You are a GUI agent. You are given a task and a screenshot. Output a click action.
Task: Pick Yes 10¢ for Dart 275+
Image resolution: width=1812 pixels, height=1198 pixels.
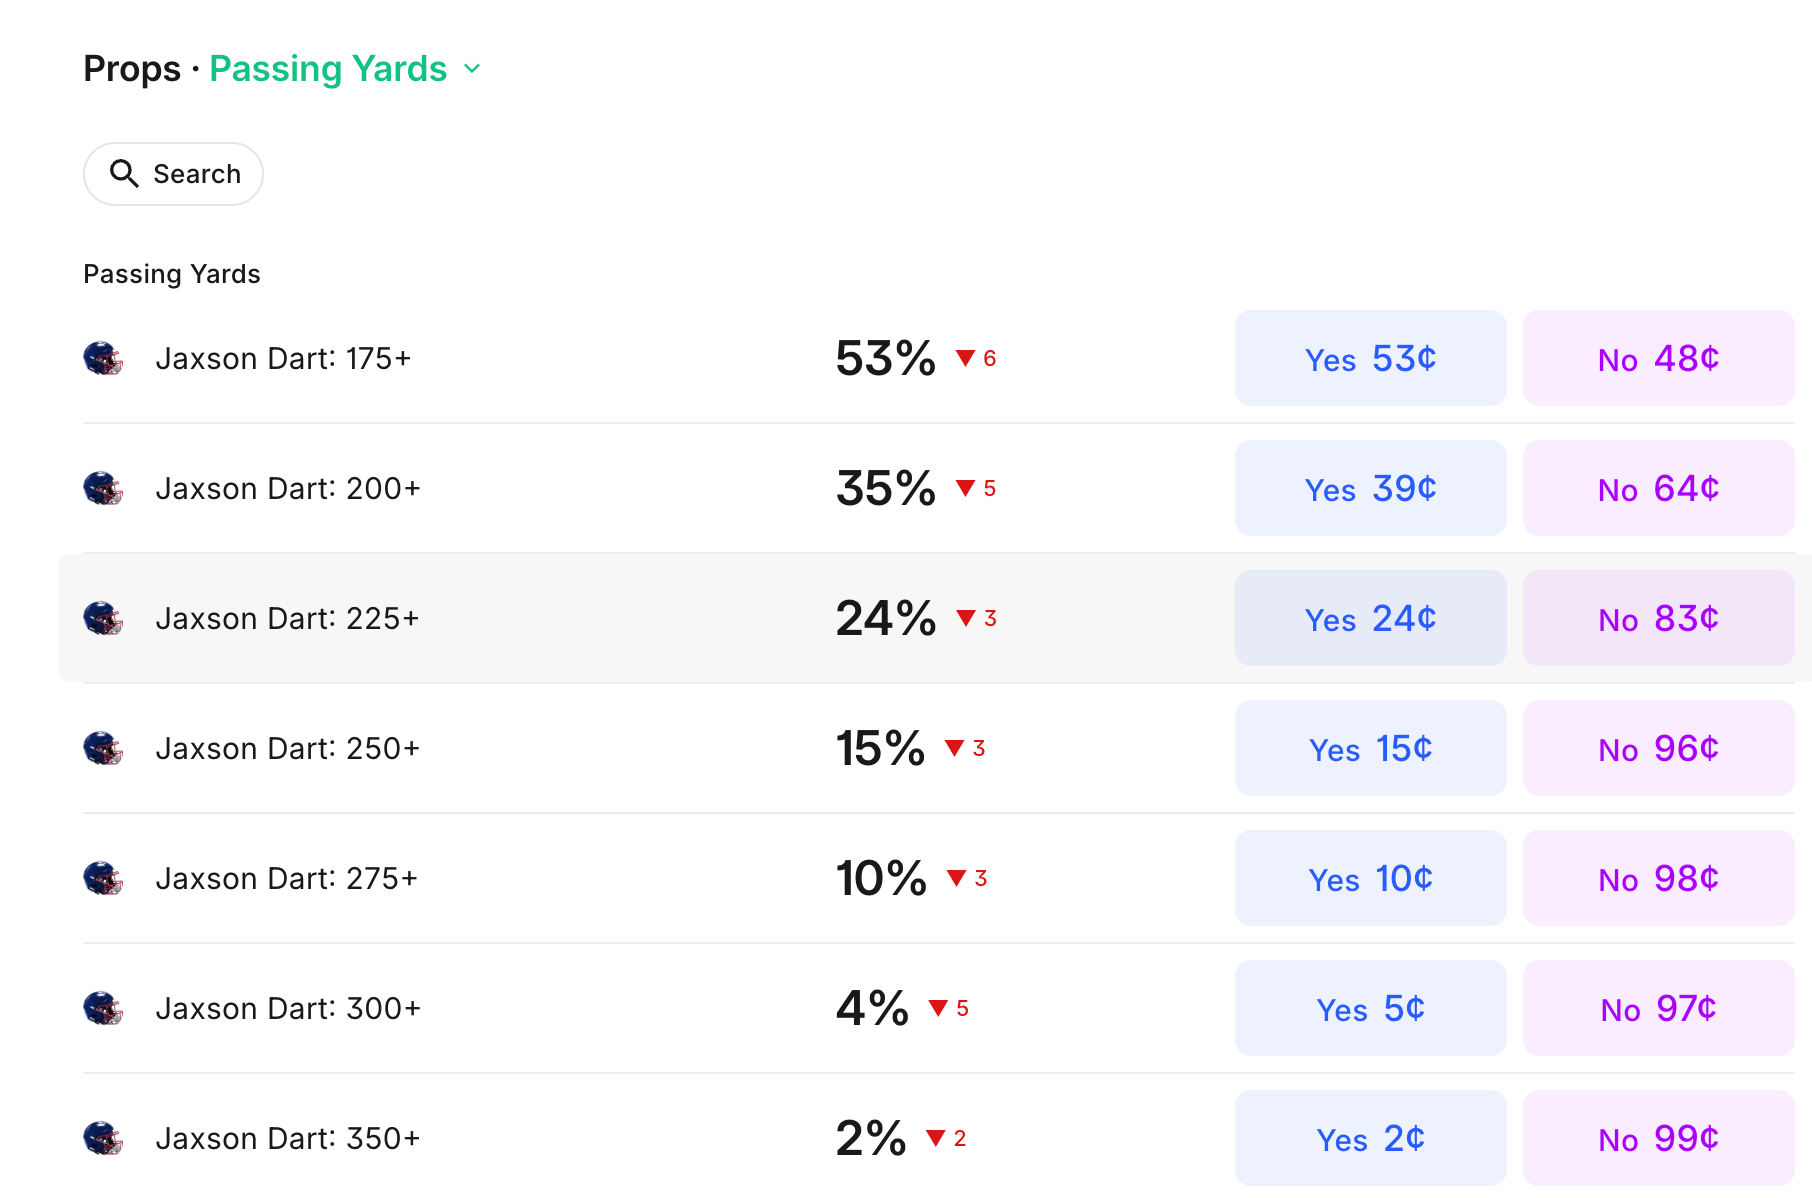tap(1370, 878)
